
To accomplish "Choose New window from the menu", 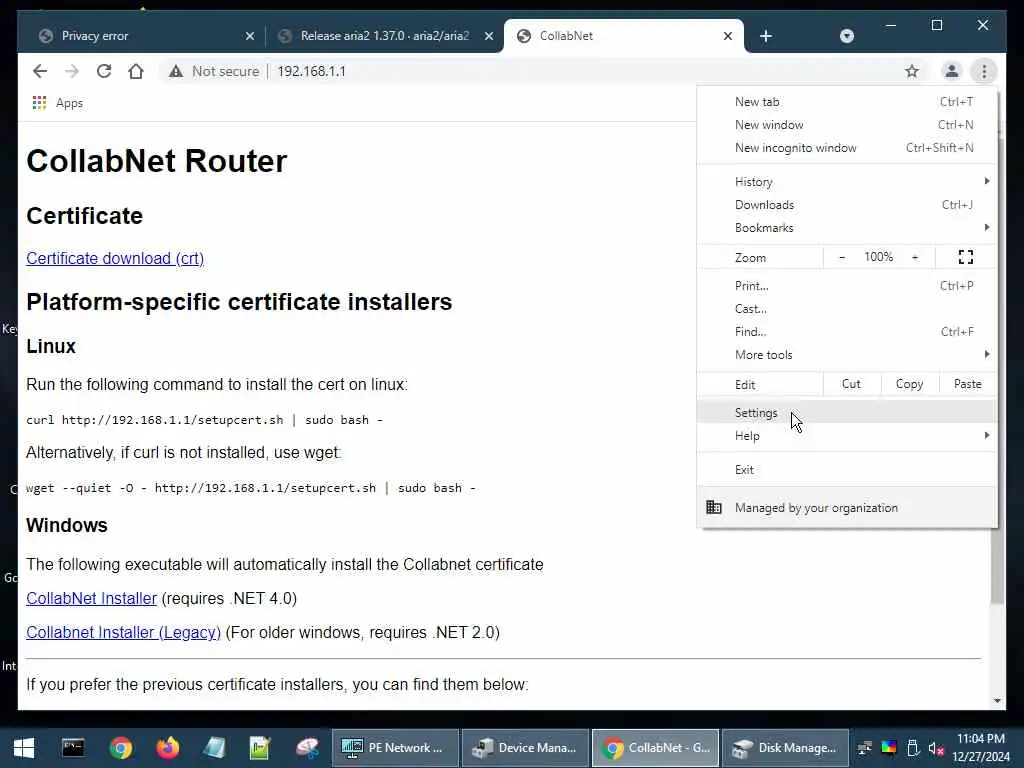I will pyautogui.click(x=847, y=125).
